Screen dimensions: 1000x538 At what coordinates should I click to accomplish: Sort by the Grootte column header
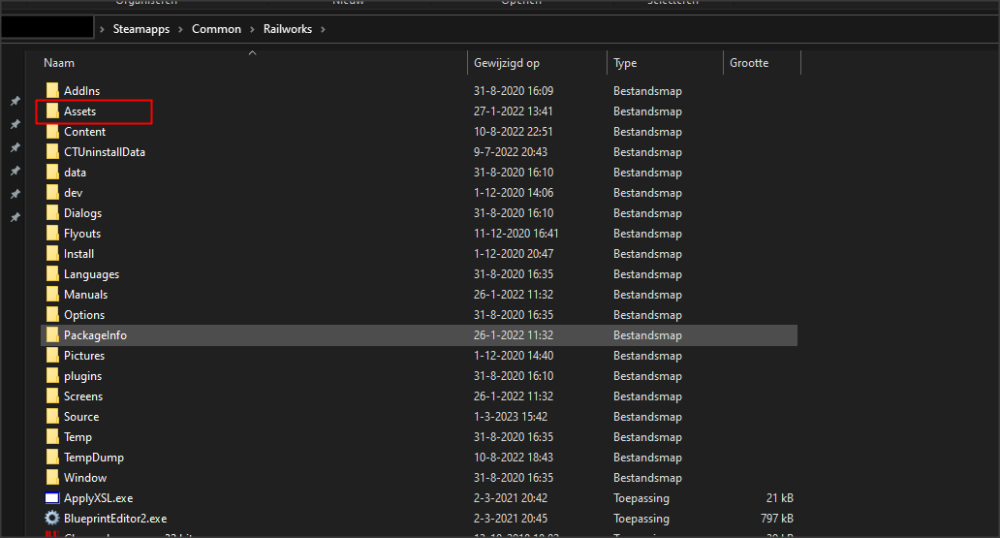click(x=749, y=63)
